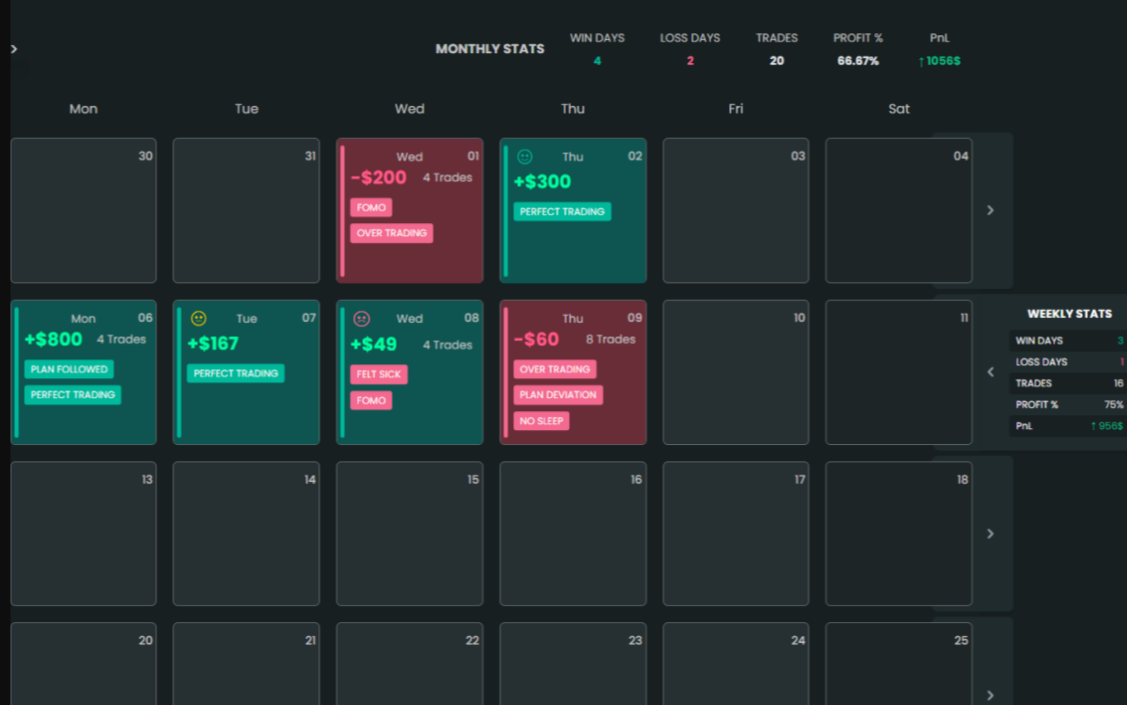Select empty calendar day 31
The width and height of the screenshot is (1127, 705).
pyautogui.click(x=247, y=210)
